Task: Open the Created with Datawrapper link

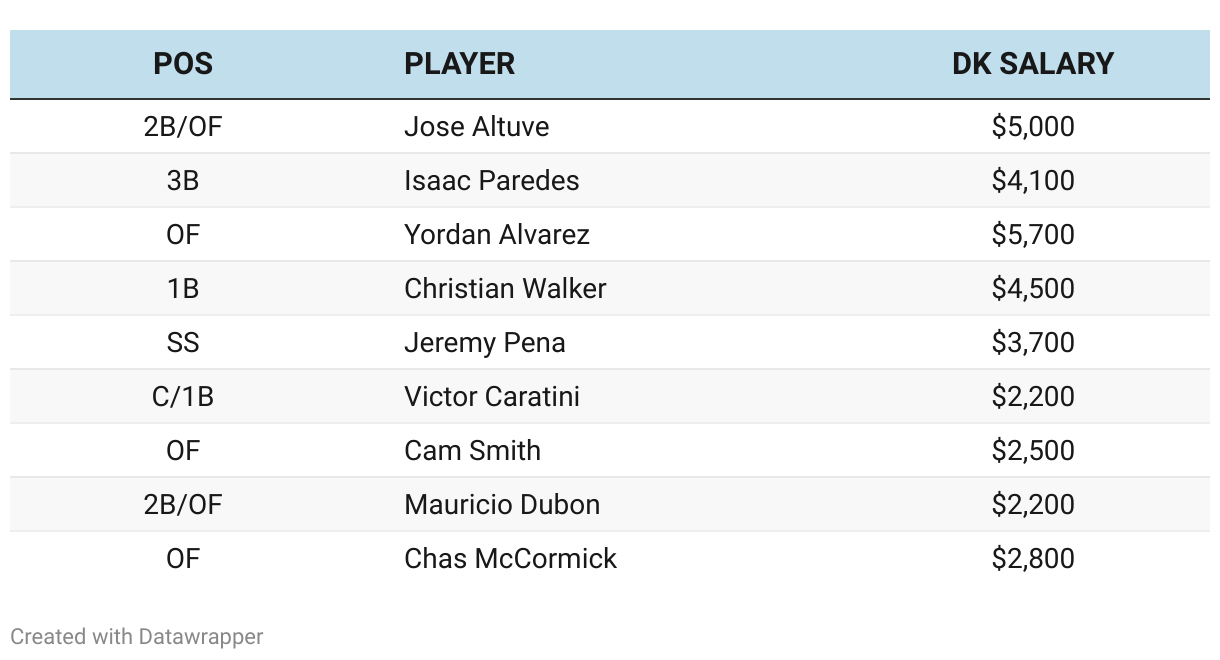Action: tap(137, 637)
